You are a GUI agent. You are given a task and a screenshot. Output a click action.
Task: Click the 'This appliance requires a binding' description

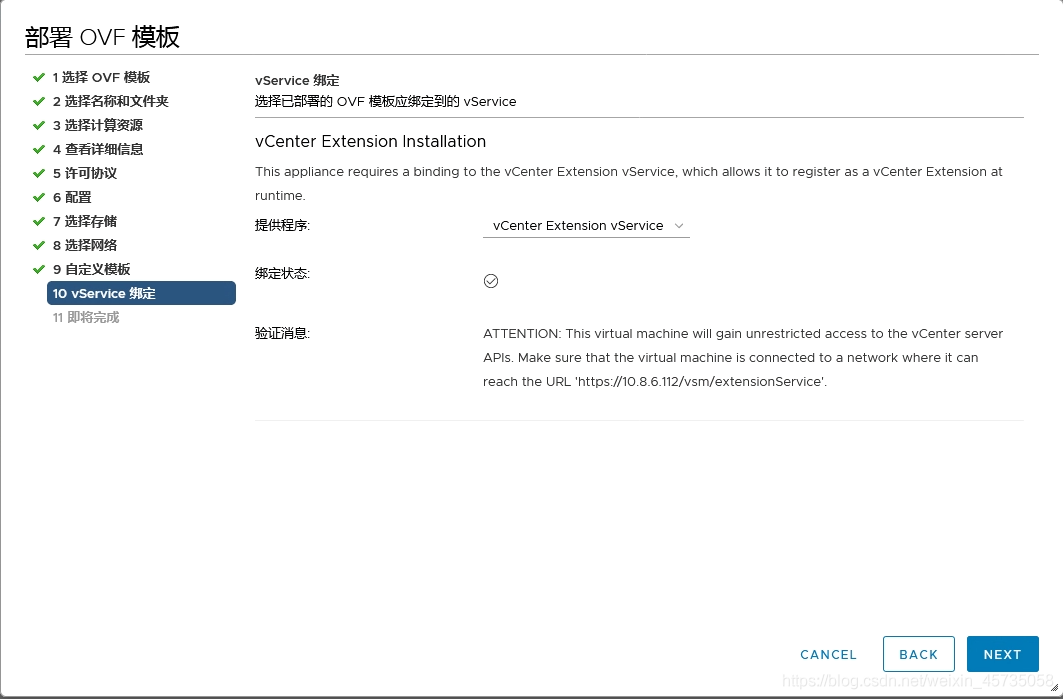pyautogui.click(x=628, y=183)
